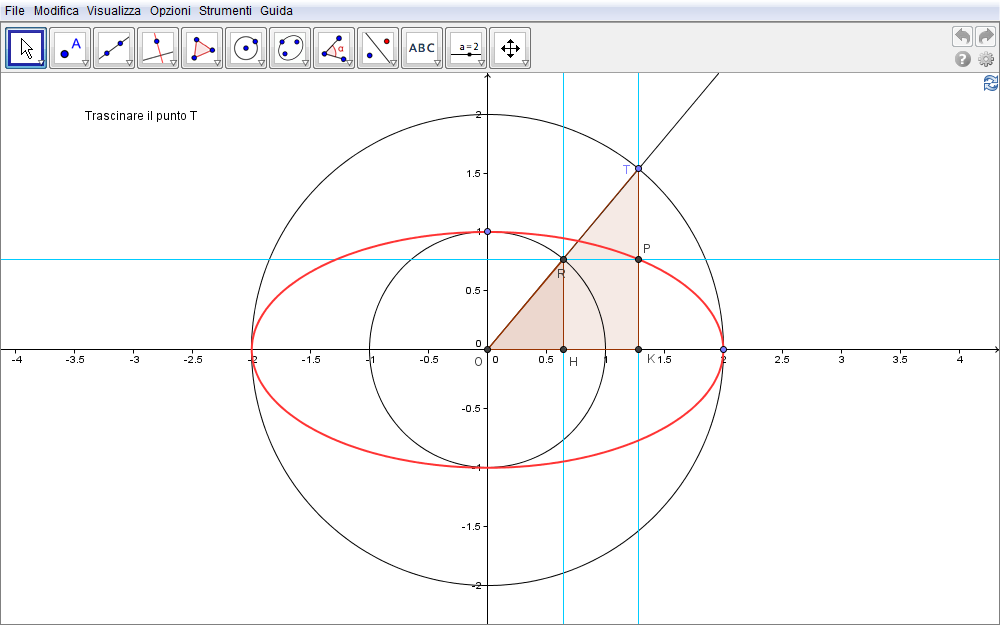
Task: Select the Circle with center tool
Action: [246, 47]
